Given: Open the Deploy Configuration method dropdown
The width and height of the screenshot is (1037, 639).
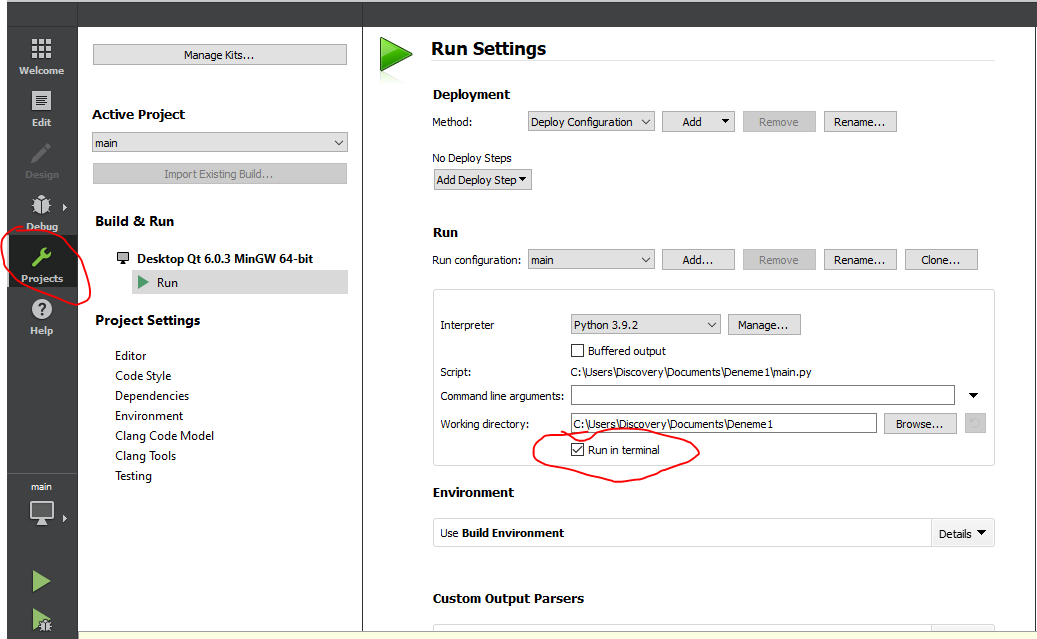Looking at the screenshot, I should pyautogui.click(x=591, y=122).
